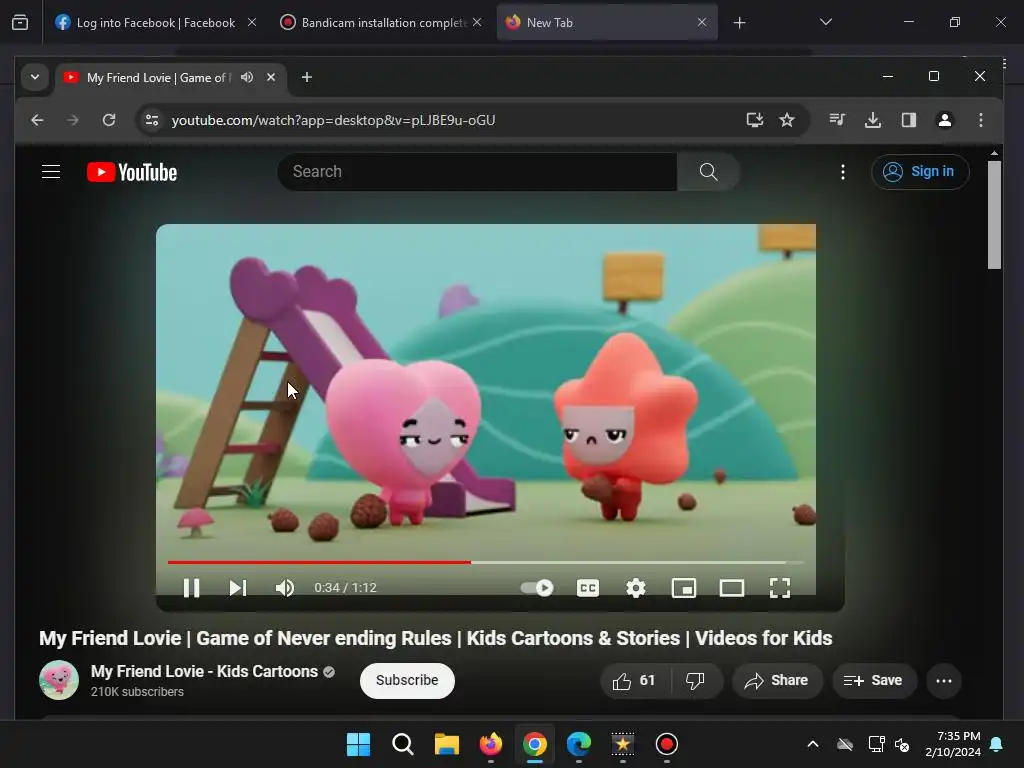Click the Sign in button

pyautogui.click(x=920, y=172)
